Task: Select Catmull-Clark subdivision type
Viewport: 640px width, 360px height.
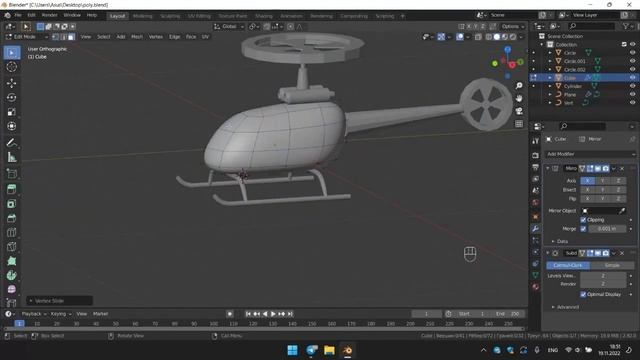Action: pos(568,265)
